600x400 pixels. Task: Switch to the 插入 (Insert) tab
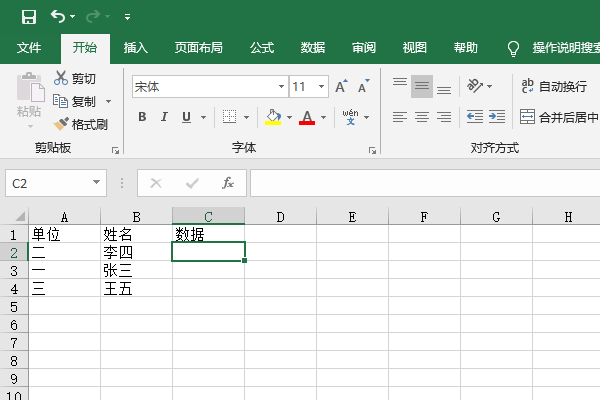(136, 47)
